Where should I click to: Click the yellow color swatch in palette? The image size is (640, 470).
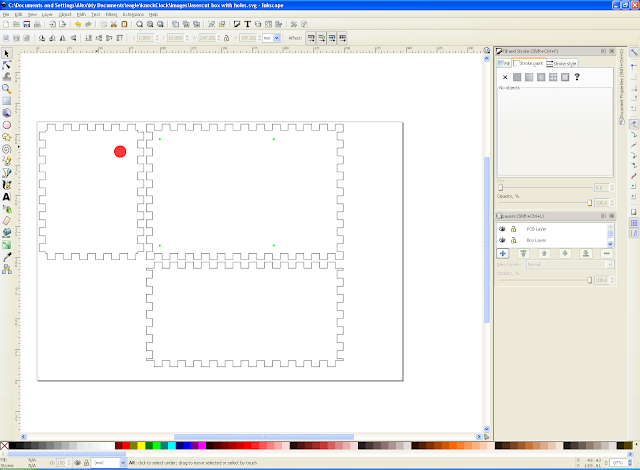[x=141, y=446]
